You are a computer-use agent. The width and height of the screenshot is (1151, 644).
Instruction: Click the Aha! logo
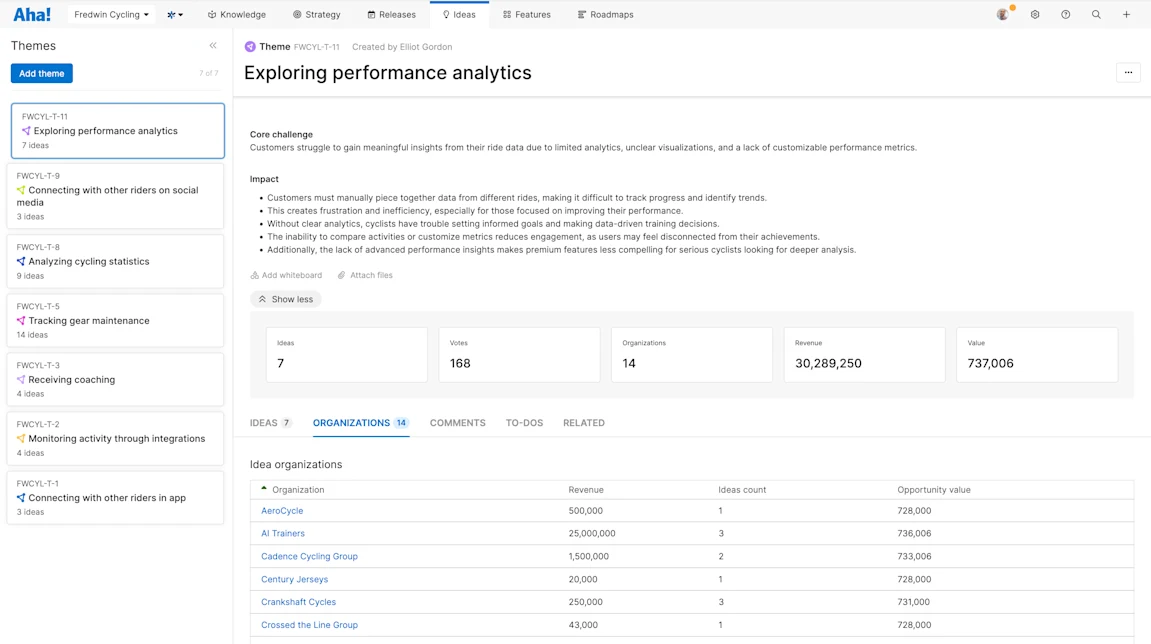32,15
